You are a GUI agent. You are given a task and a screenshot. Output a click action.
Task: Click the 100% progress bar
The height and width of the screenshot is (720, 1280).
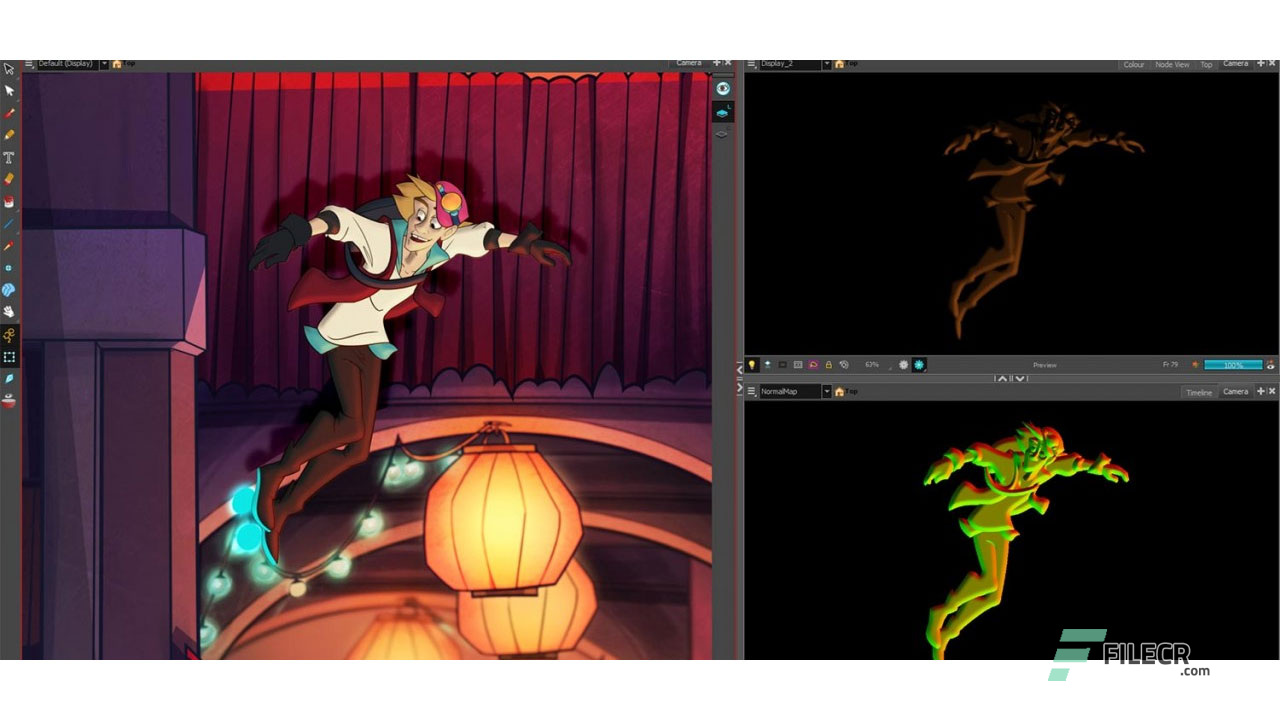[1233, 365]
